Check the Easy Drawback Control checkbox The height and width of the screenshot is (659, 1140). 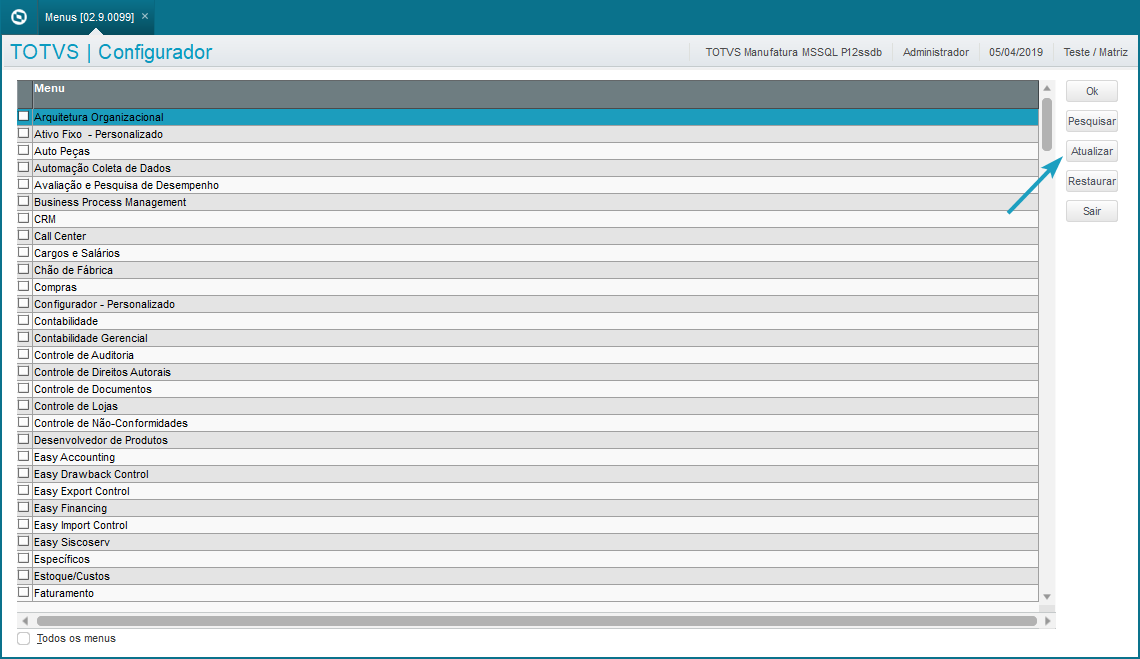click(x=24, y=474)
